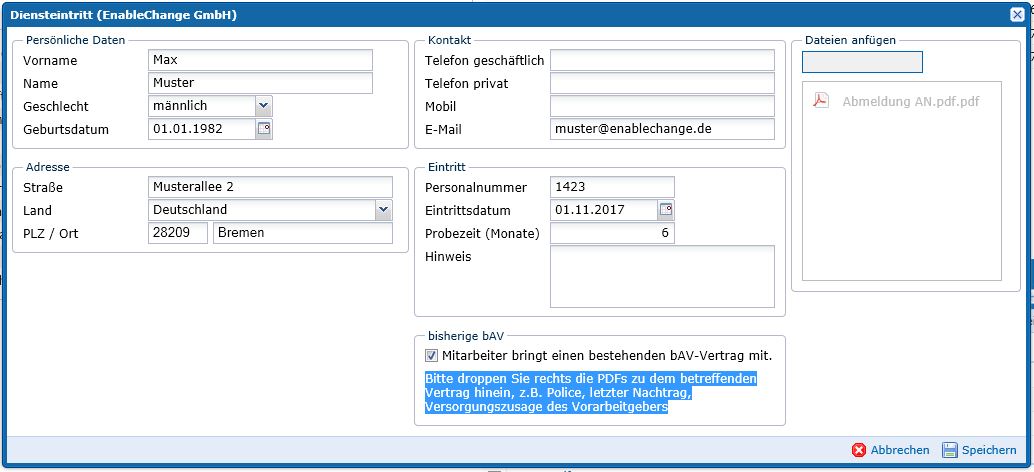
Task: Expand the Geschlecht dropdown
Action: (263, 106)
